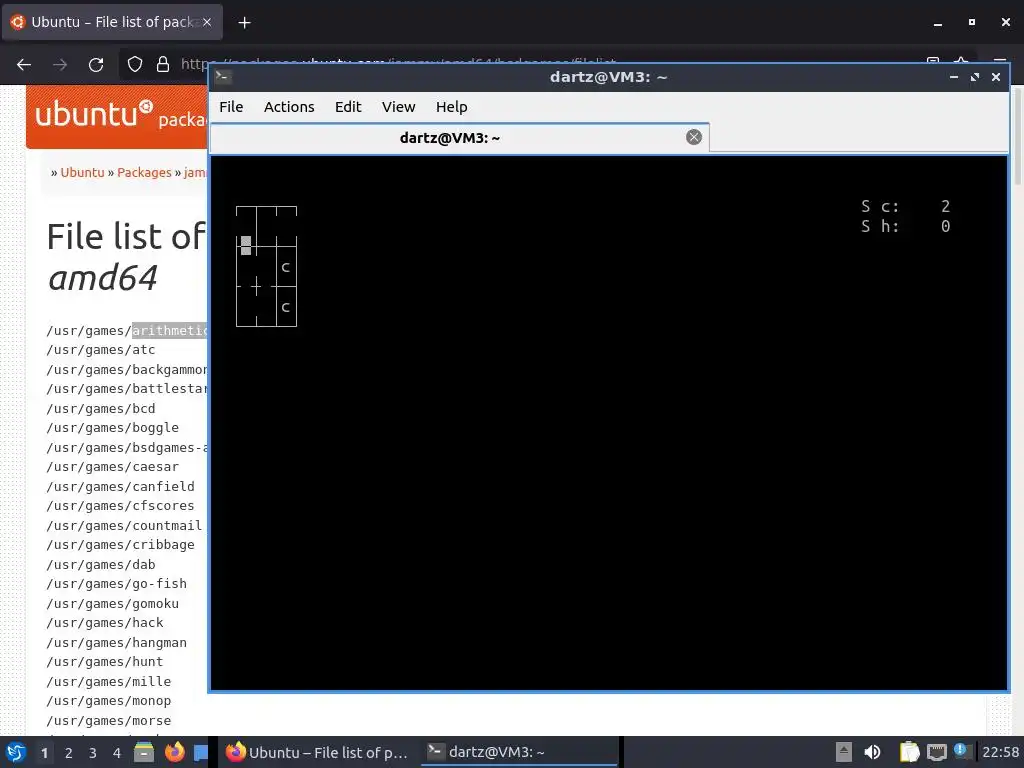Close the Ubuntu File list browser tab
Screen dimensions: 1024x768
pos(207,22)
